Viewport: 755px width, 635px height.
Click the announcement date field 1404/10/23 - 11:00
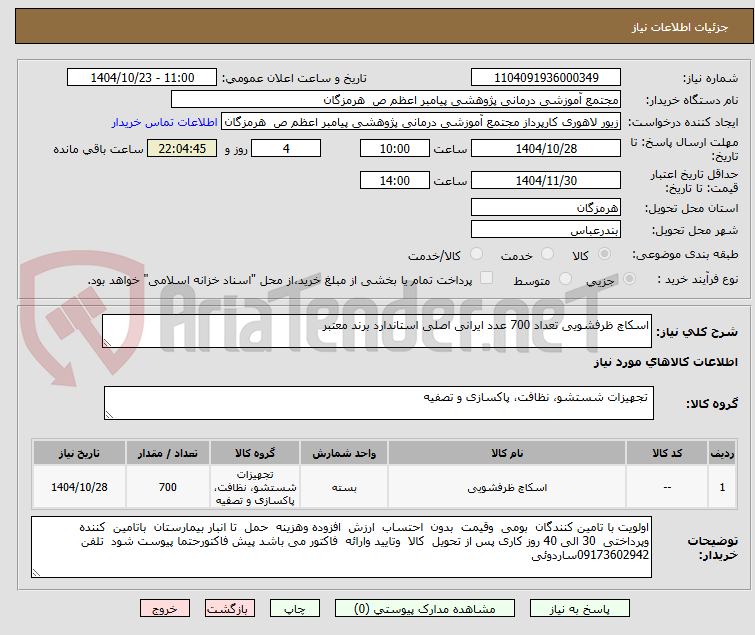click(x=142, y=78)
